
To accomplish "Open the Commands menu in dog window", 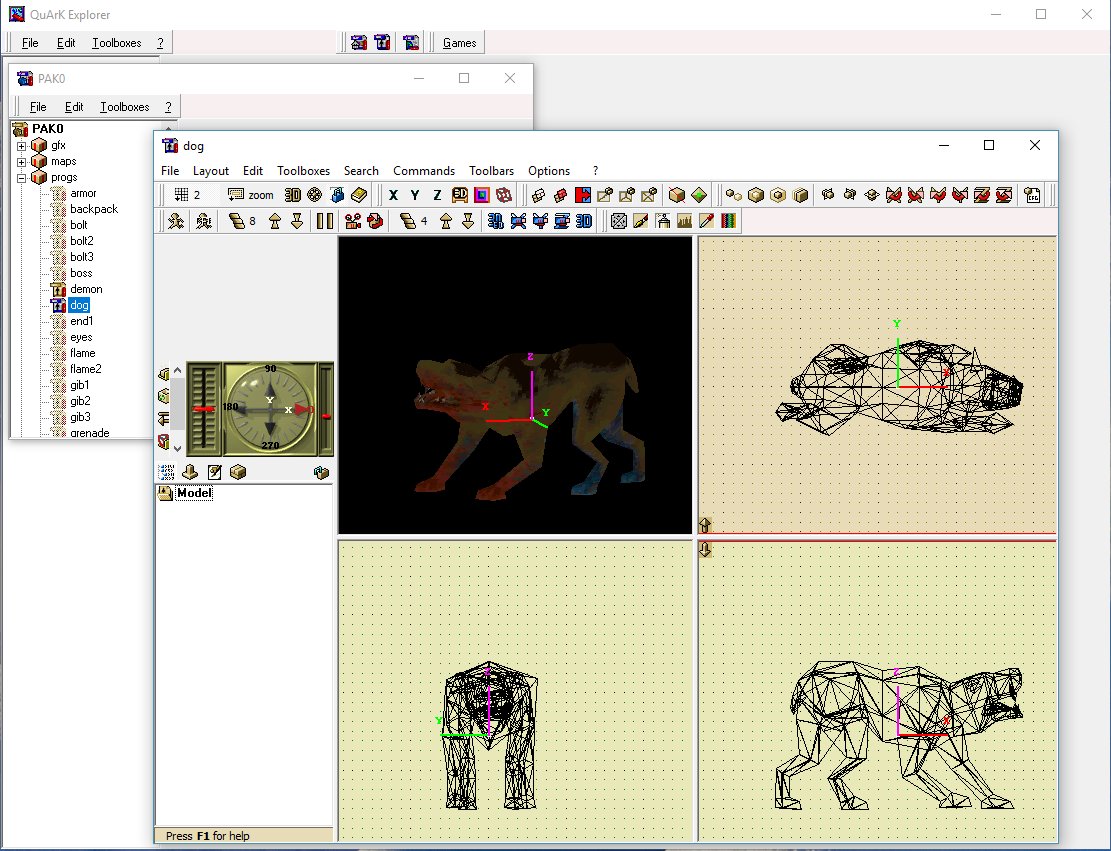I will 423,171.
